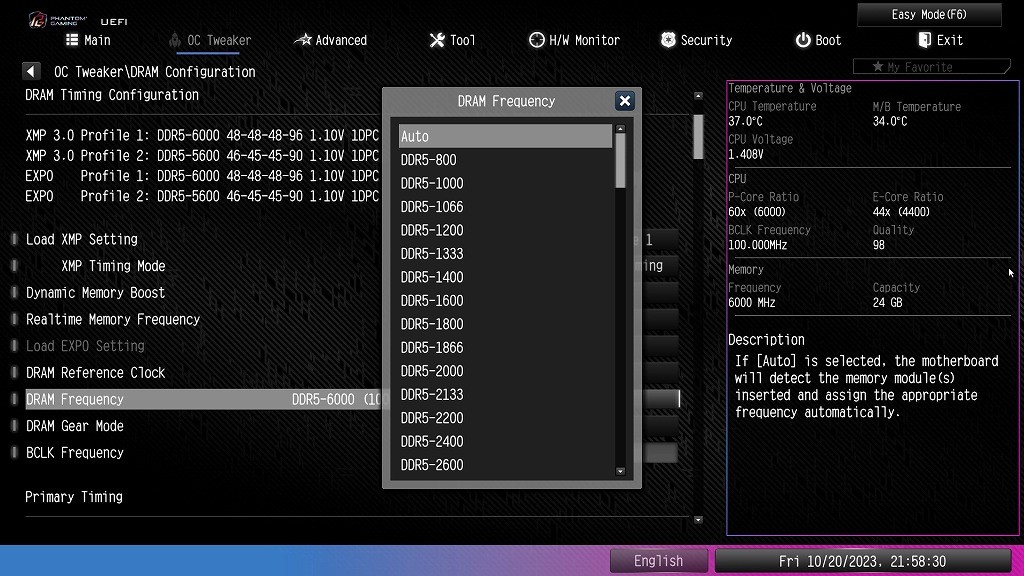This screenshot has height=576, width=1024.
Task: Click the main page scroll-down arrow
Action: click(x=698, y=521)
